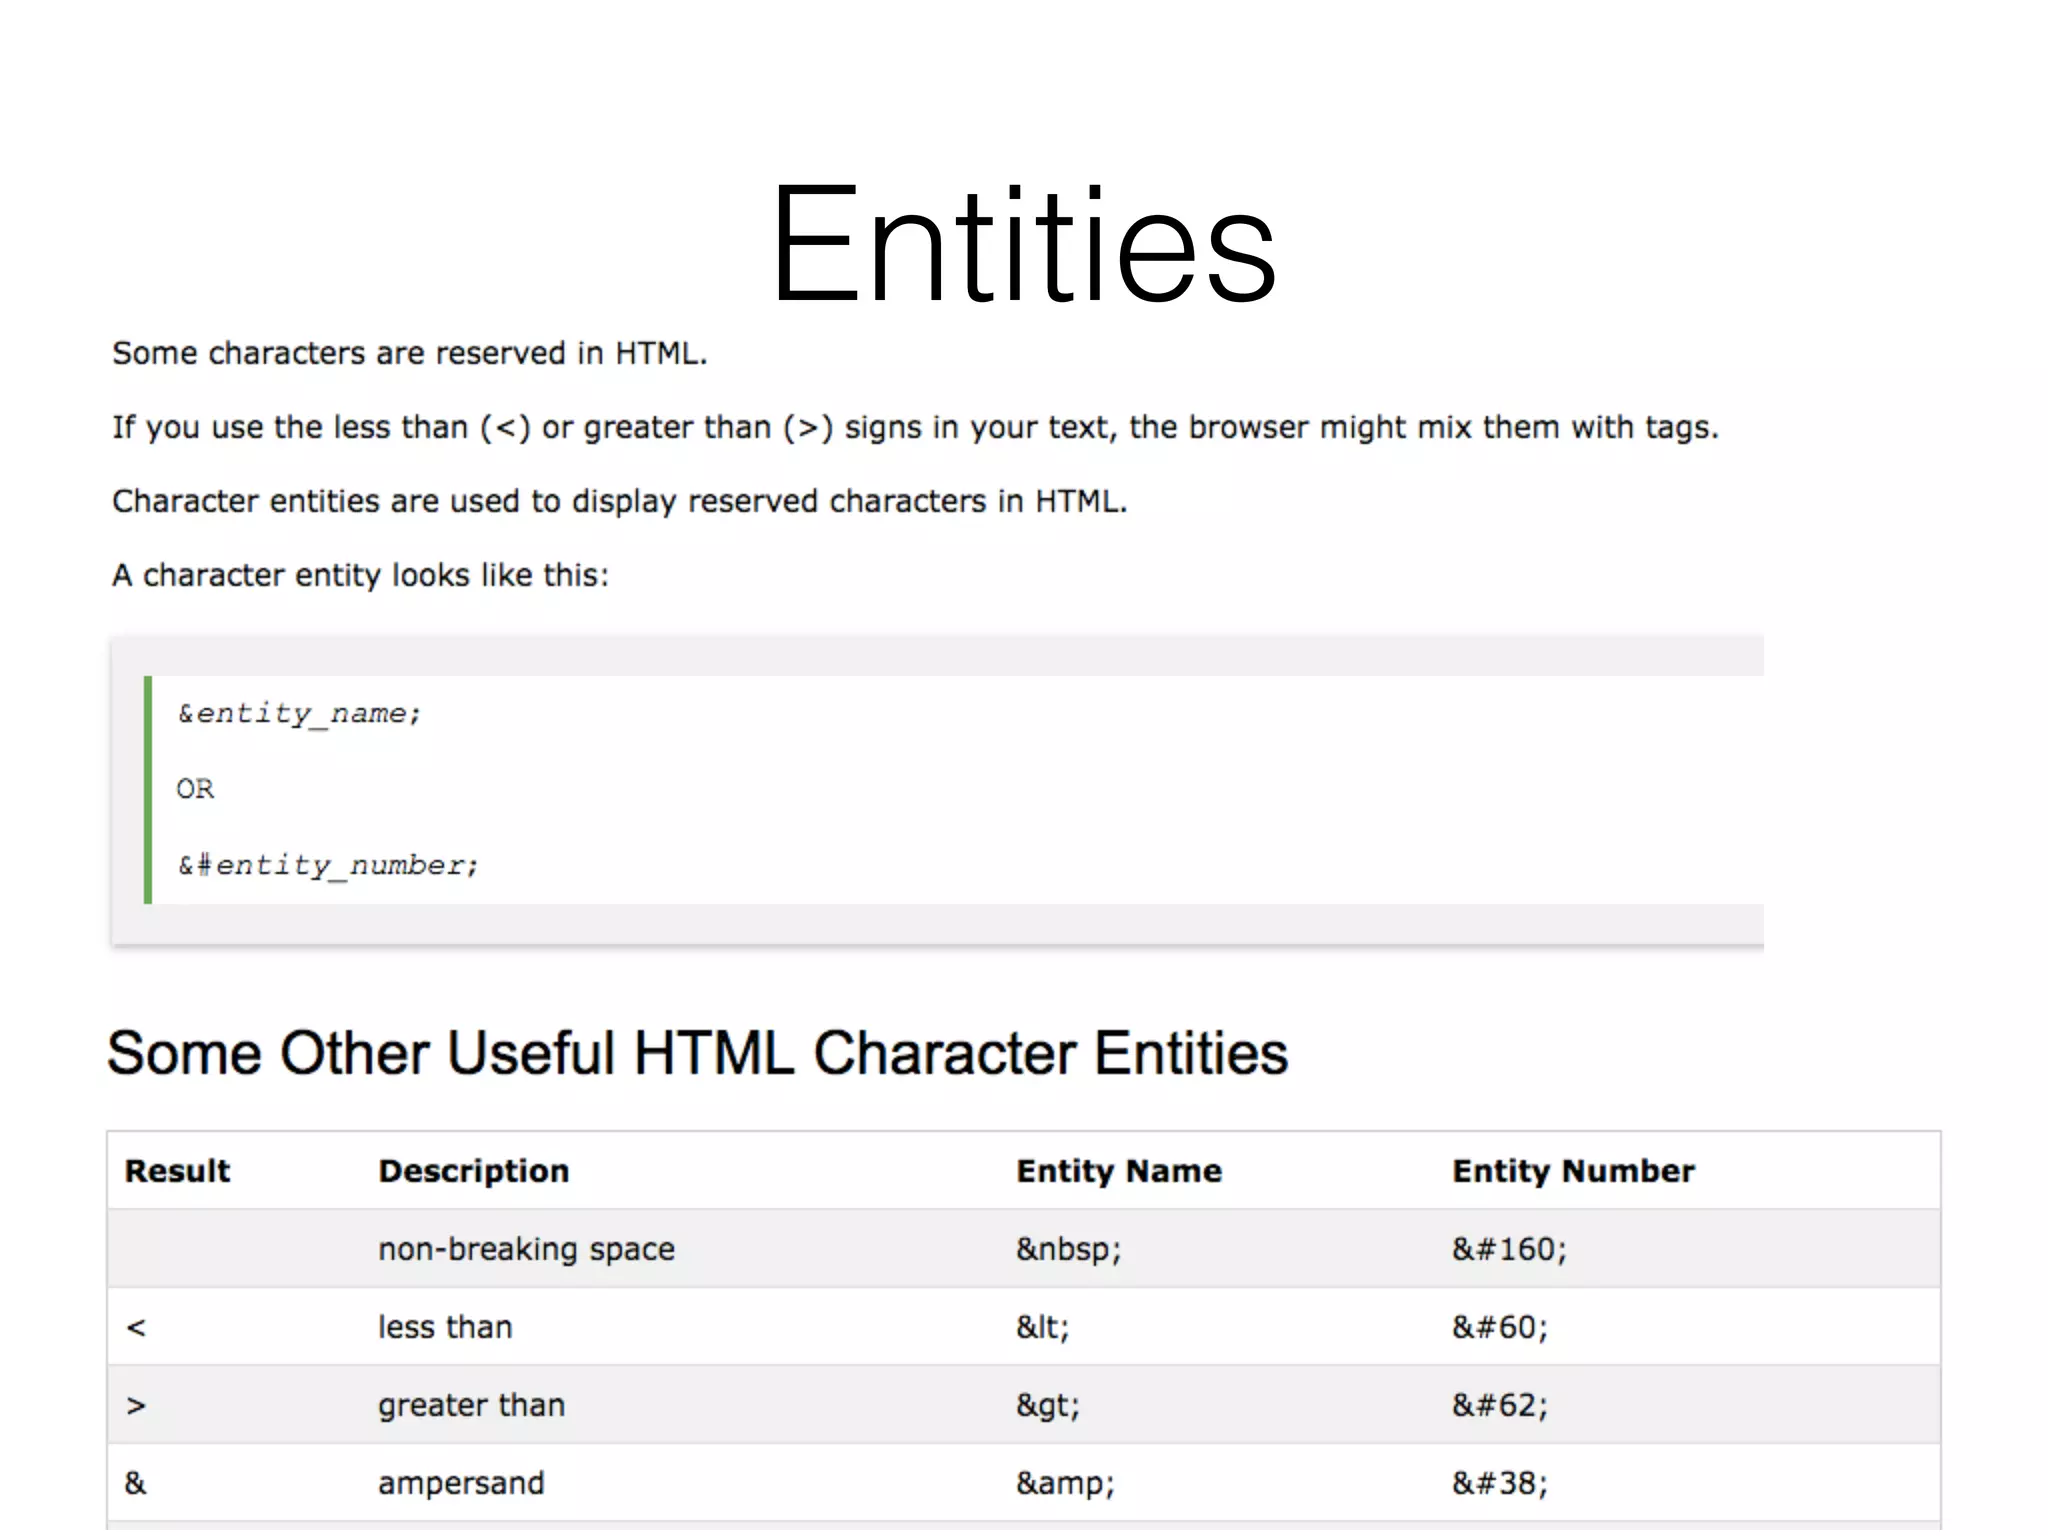Viewport: 2048px width, 1536px height.
Task: Click the "Some characters are reserved in HTML" sentence
Action: (x=410, y=352)
